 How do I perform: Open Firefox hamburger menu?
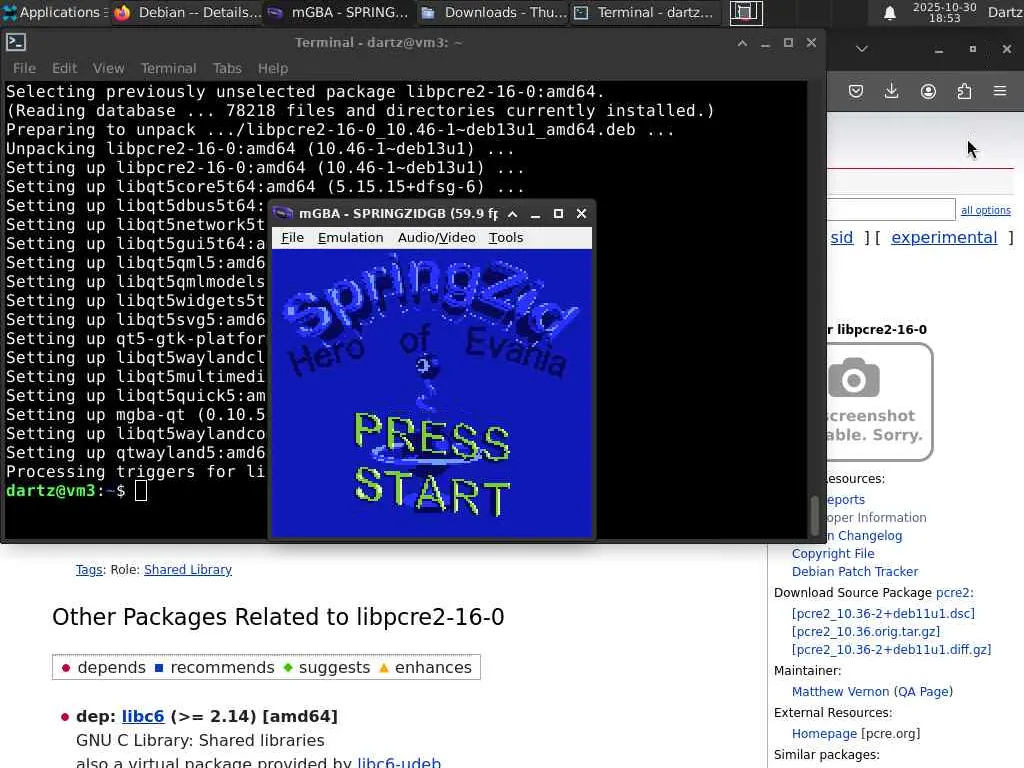(1000, 91)
